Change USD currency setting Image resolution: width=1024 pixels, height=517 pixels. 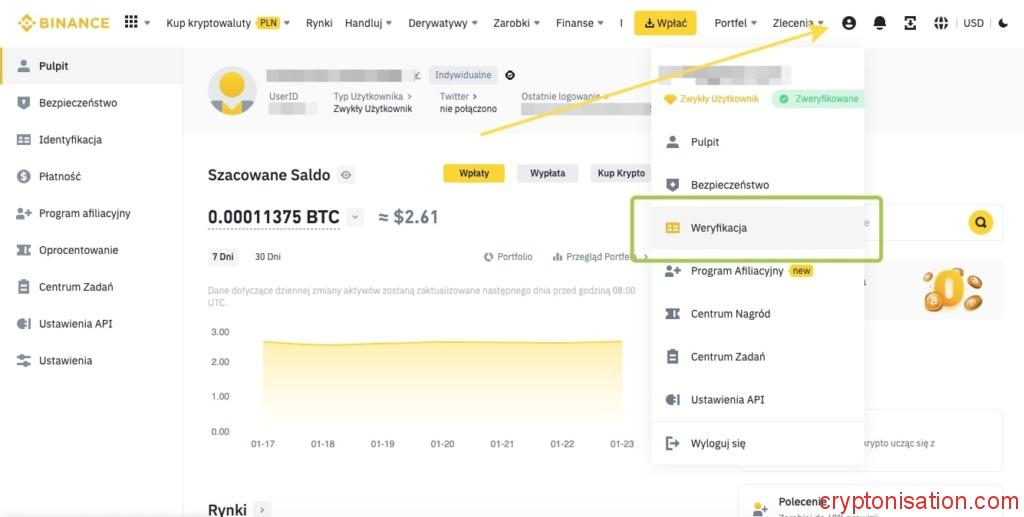click(973, 23)
